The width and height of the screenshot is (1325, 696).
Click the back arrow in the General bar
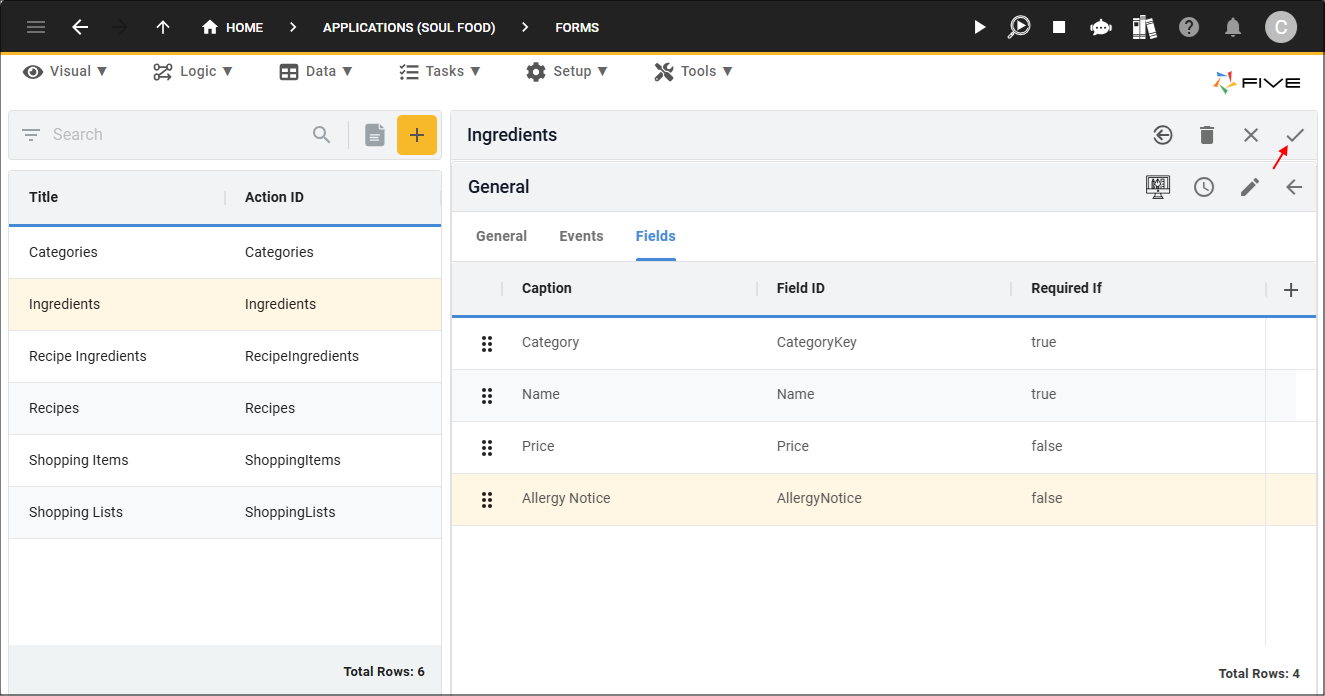[1294, 187]
